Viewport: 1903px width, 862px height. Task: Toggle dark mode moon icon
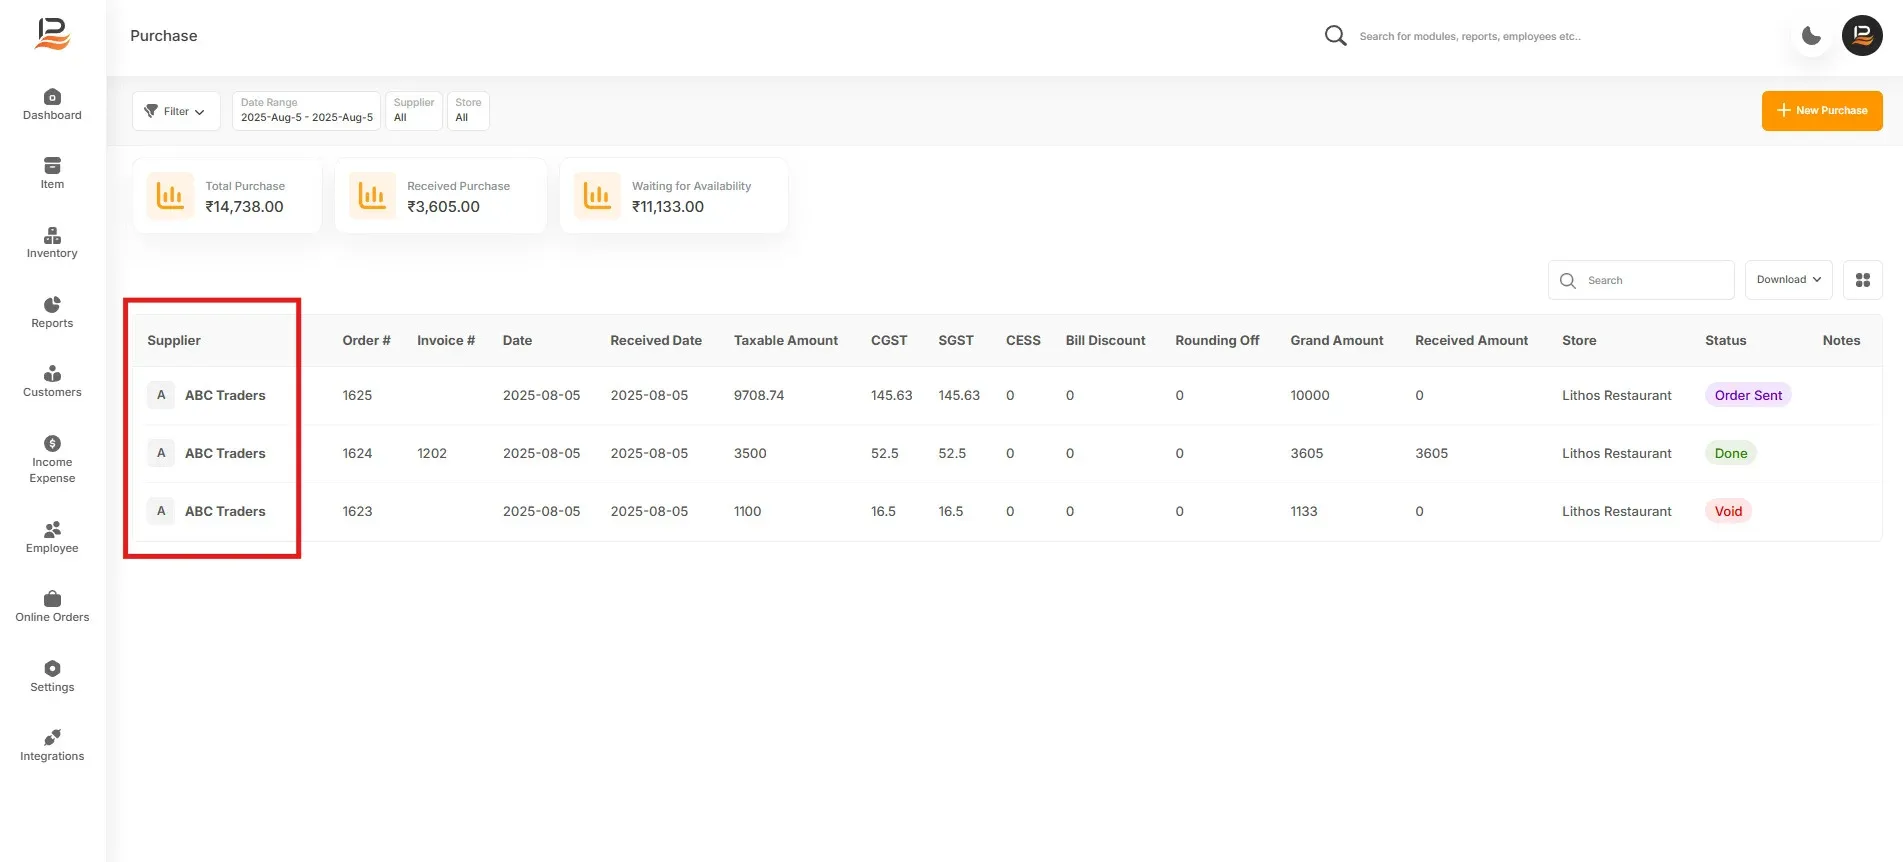coord(1811,36)
